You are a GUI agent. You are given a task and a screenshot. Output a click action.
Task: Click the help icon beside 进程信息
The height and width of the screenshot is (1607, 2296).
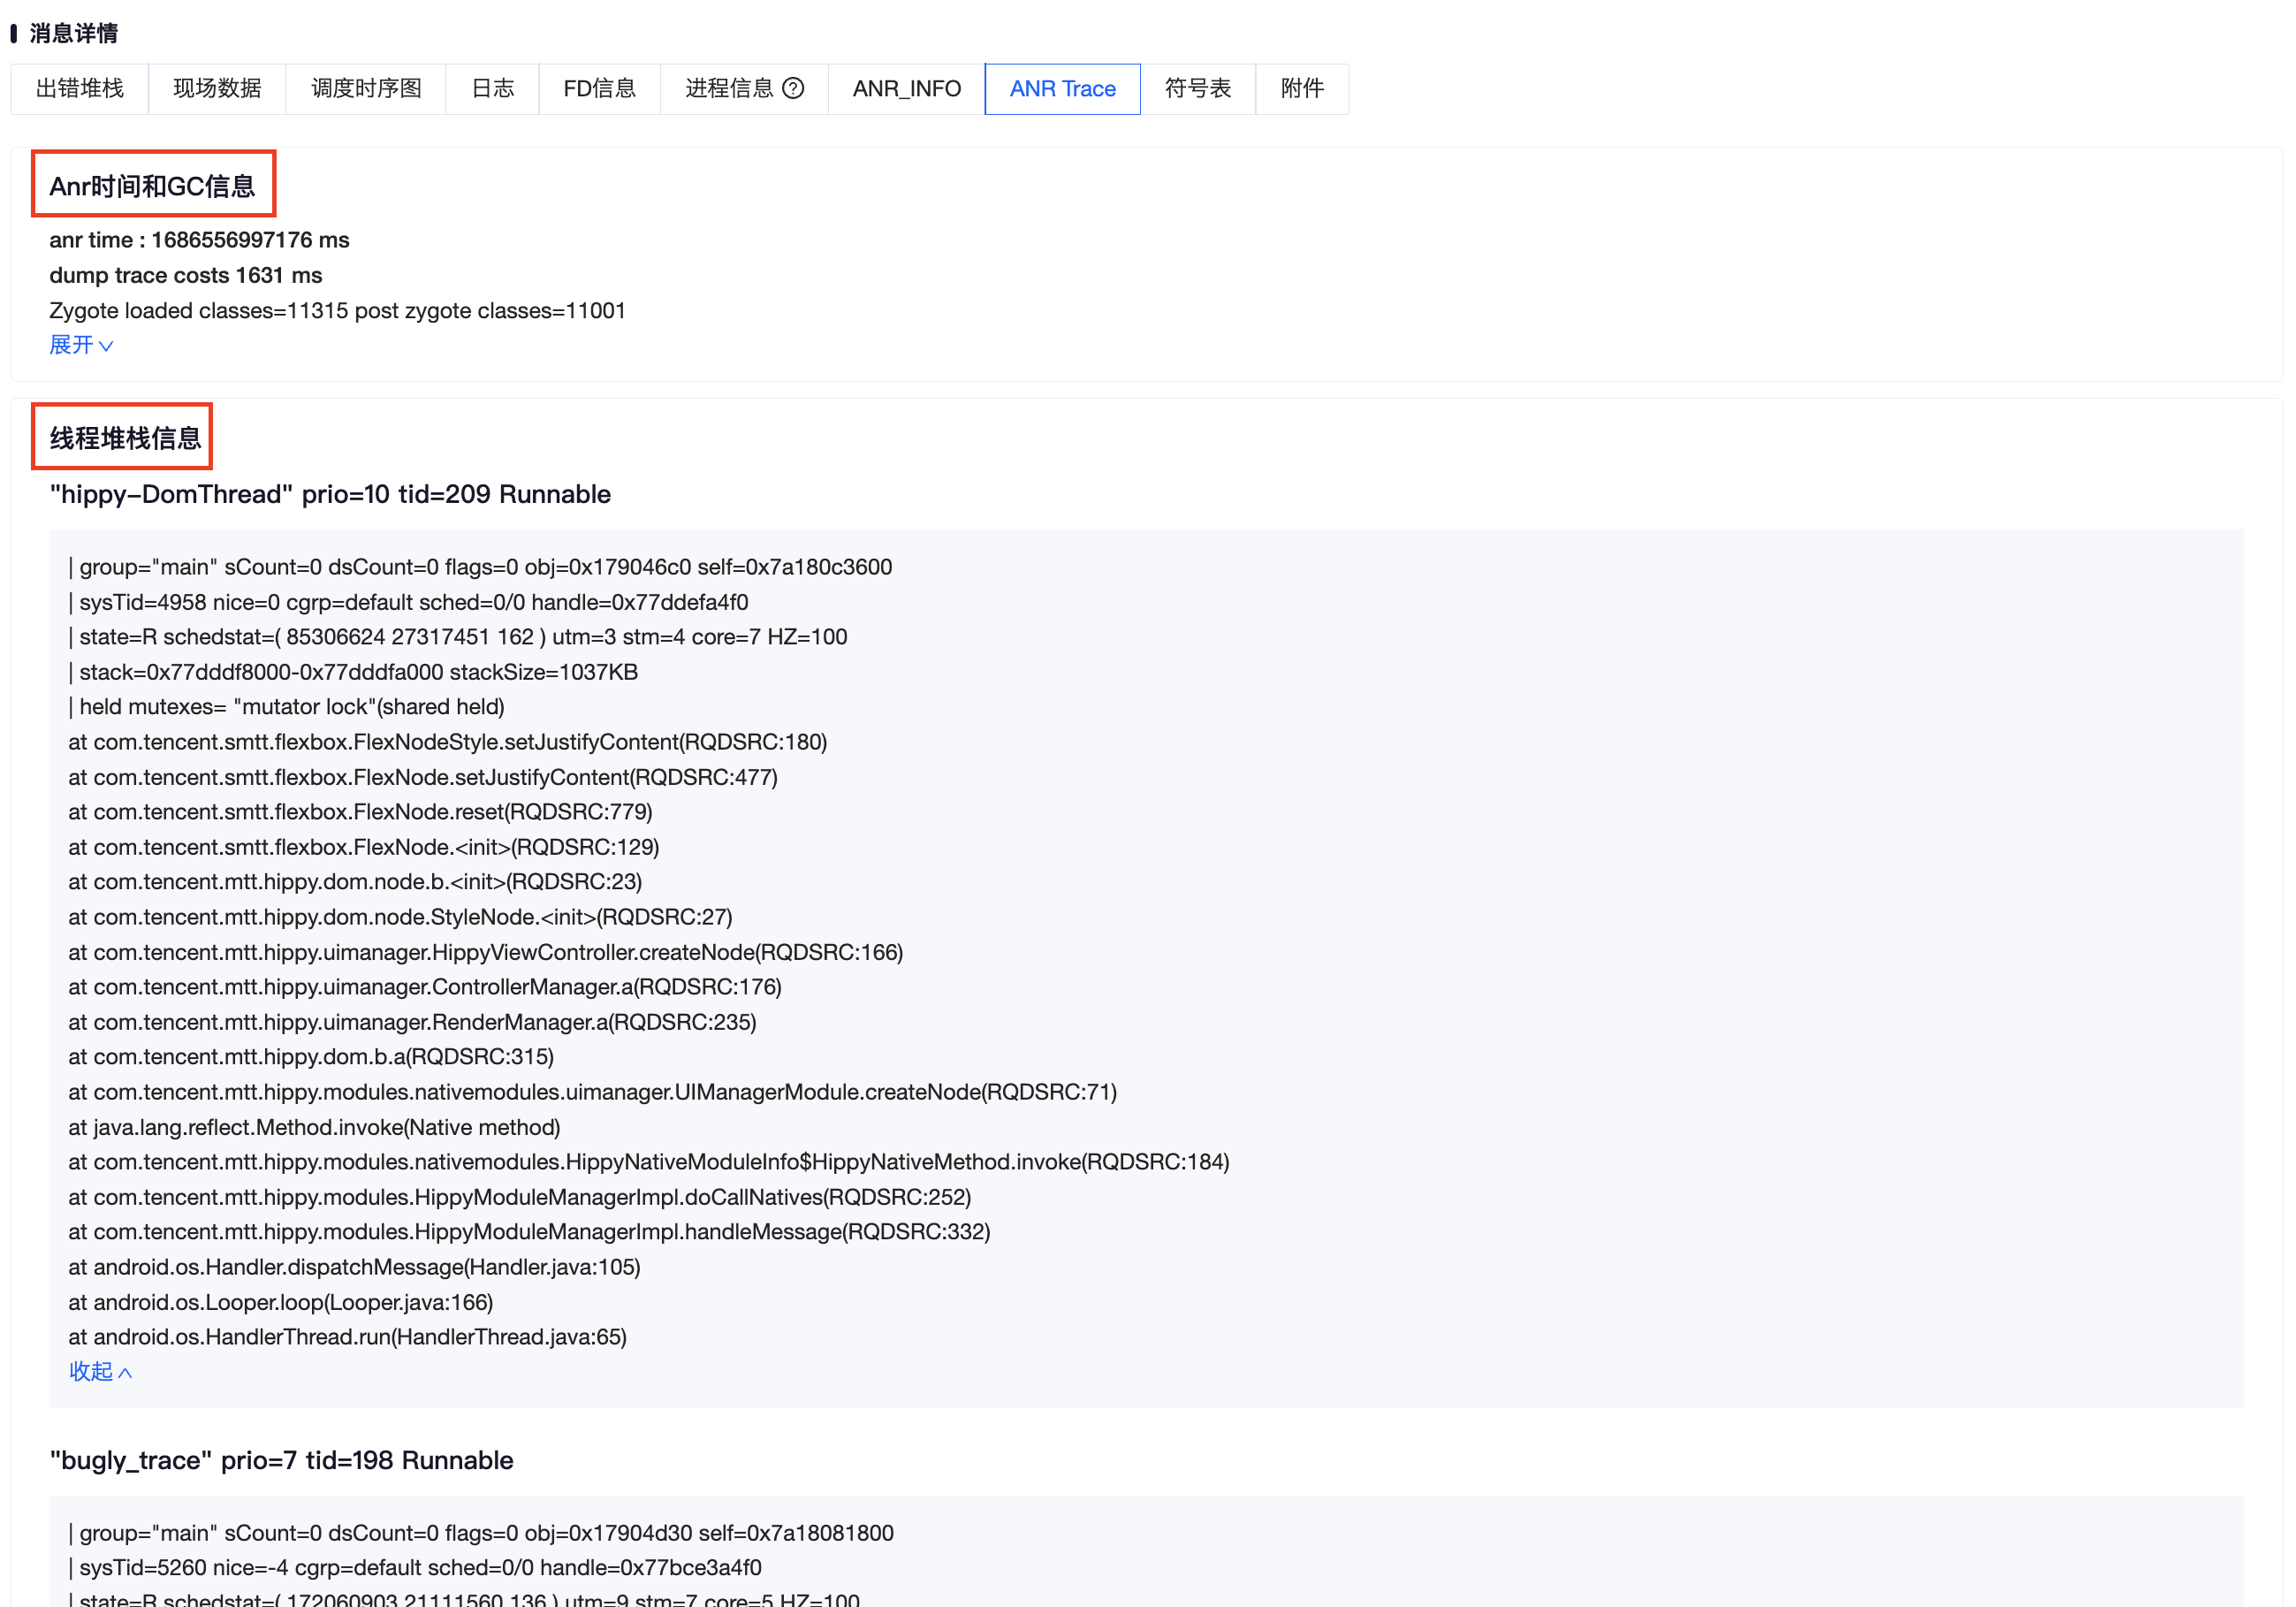tap(793, 88)
